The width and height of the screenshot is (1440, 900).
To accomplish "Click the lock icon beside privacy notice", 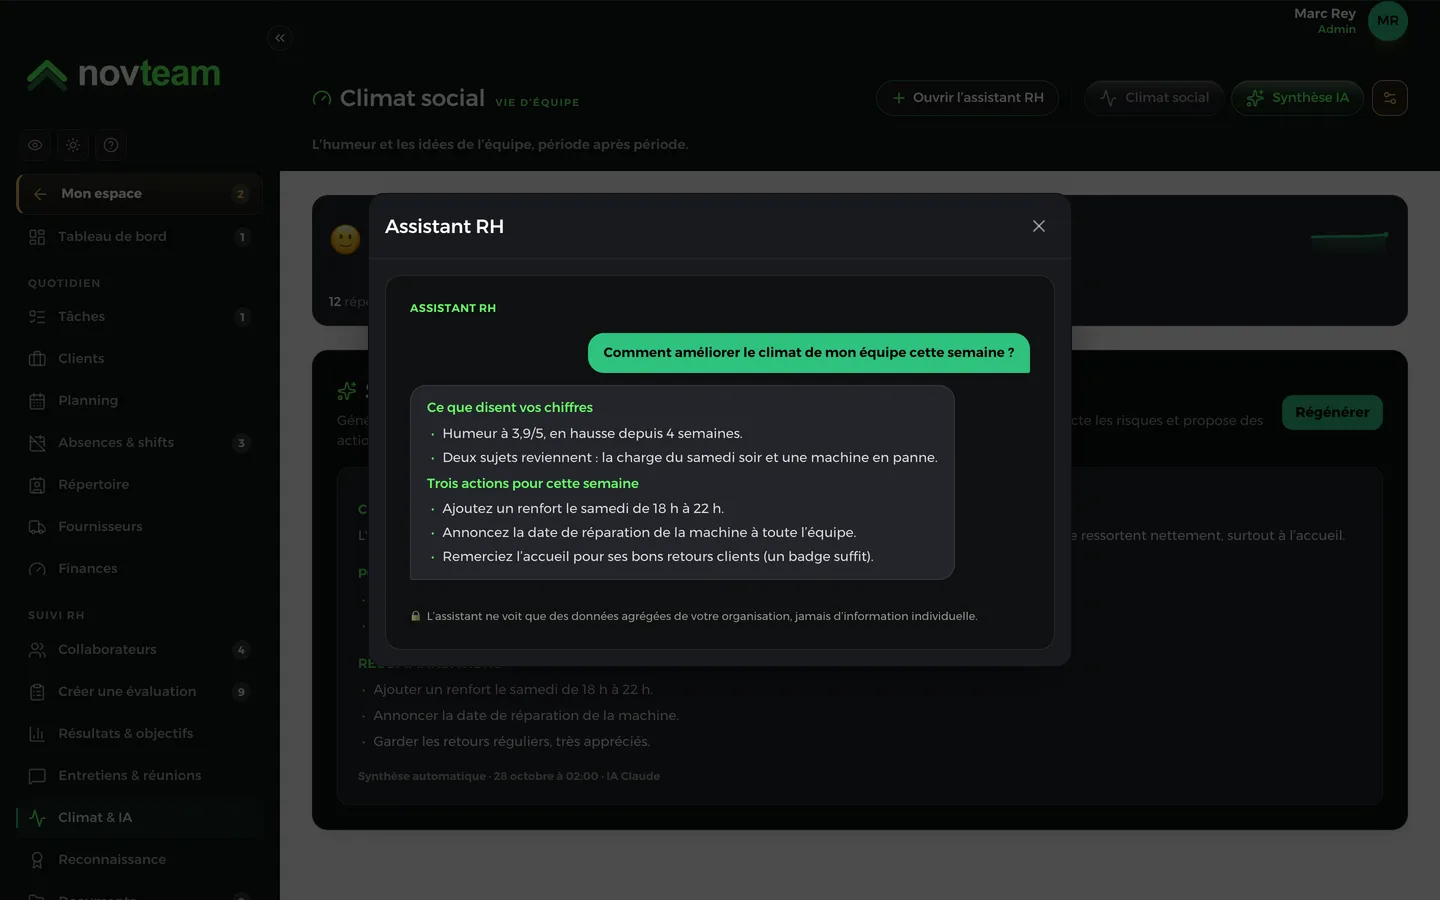I will (x=416, y=616).
